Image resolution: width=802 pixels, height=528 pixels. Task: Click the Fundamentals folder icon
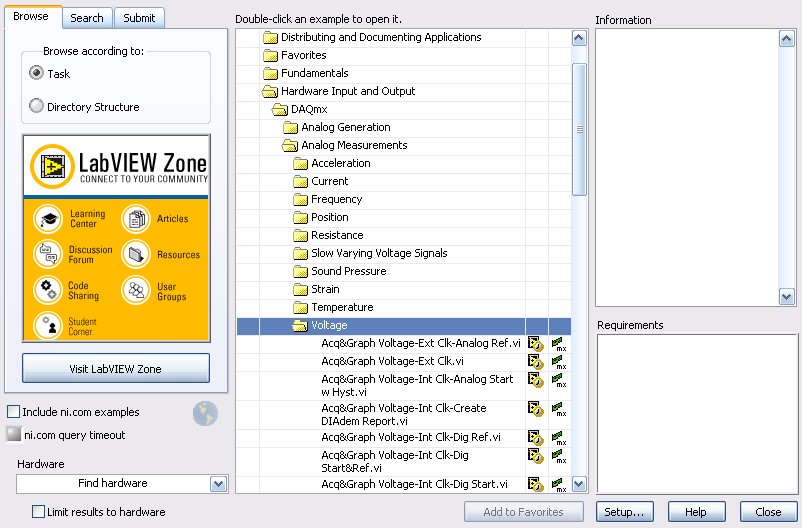(270, 73)
